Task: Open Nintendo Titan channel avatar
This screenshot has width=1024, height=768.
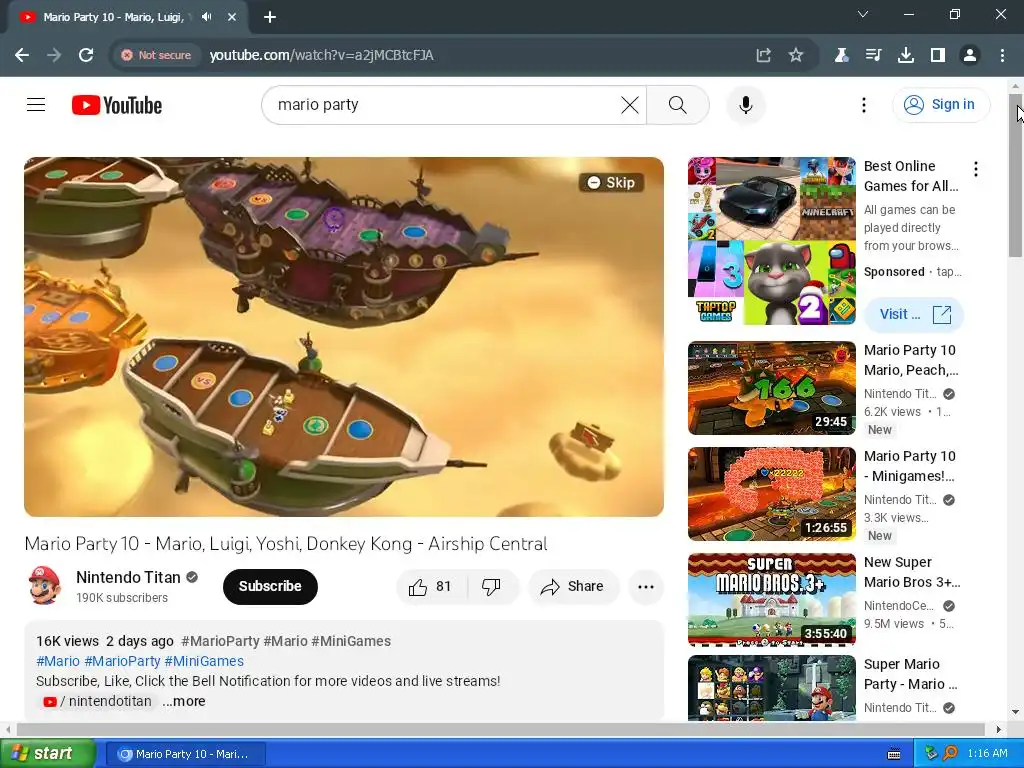Action: (x=45, y=586)
